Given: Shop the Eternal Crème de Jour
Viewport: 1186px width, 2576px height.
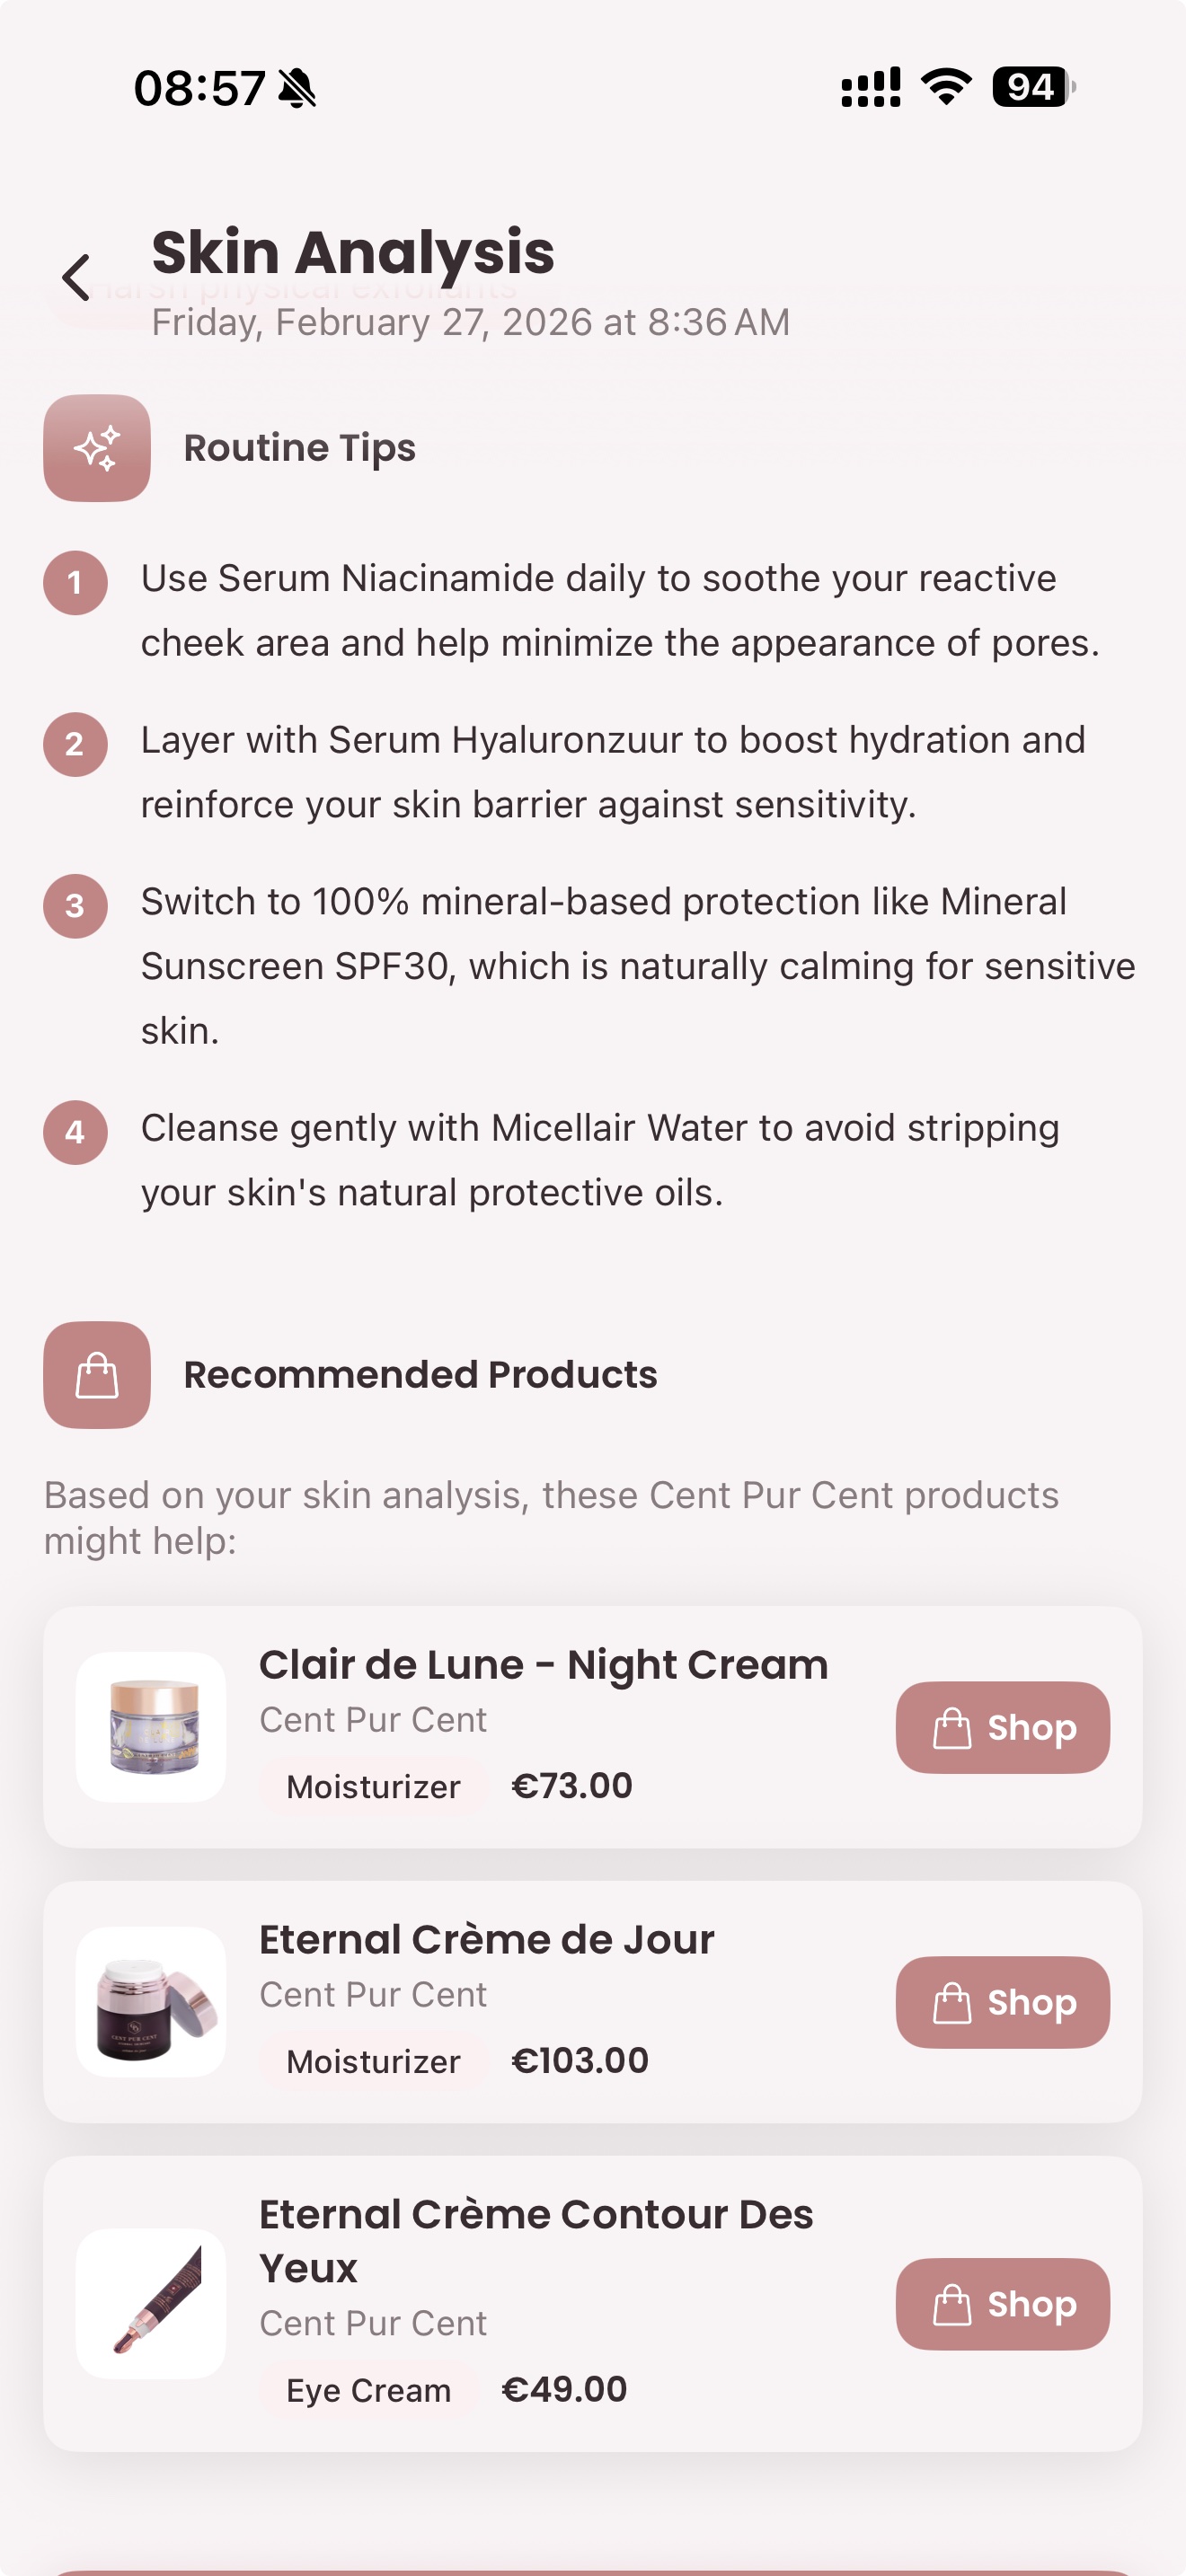Looking at the screenshot, I should tap(1002, 2003).
